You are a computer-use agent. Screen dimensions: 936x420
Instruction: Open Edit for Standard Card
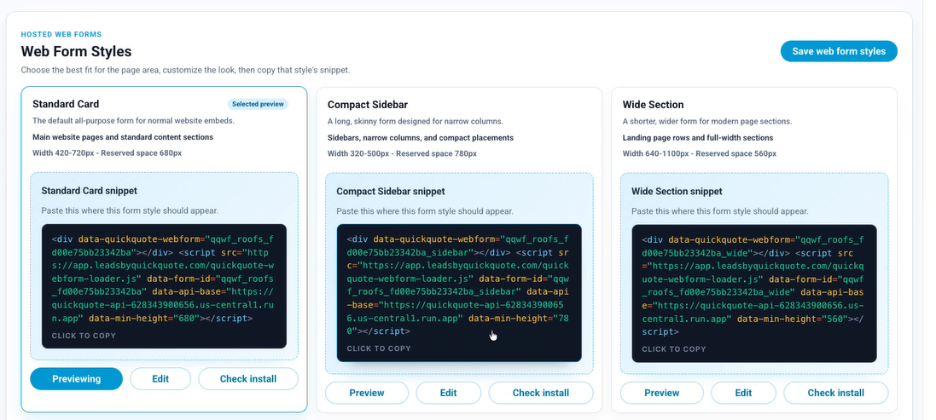tap(161, 379)
